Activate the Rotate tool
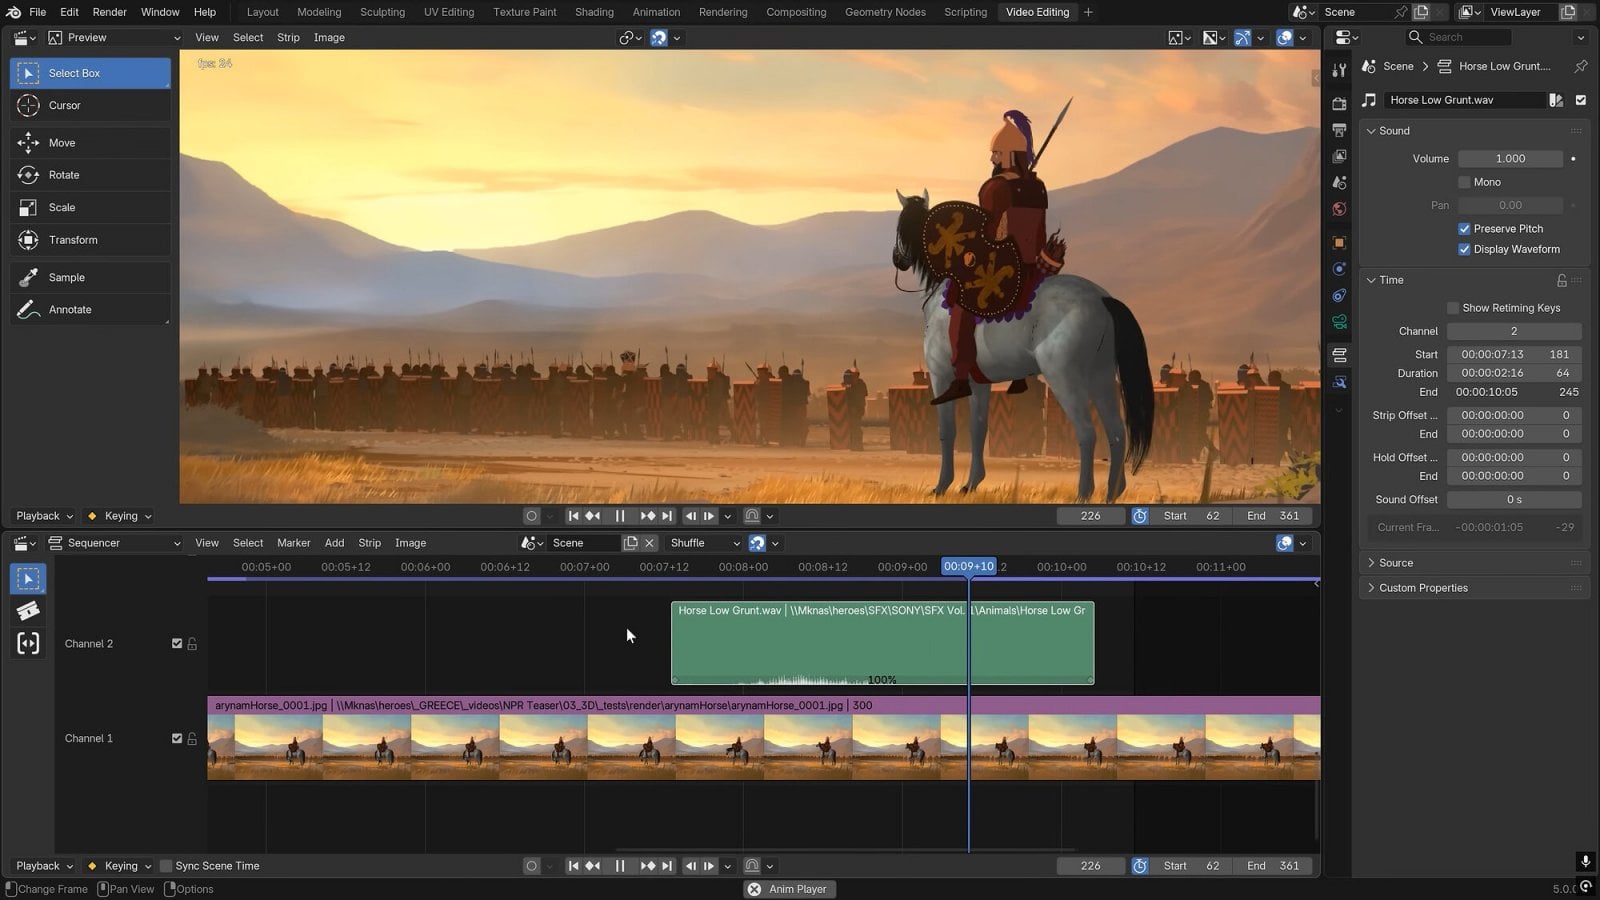Image resolution: width=1600 pixels, height=900 pixels. (x=64, y=175)
